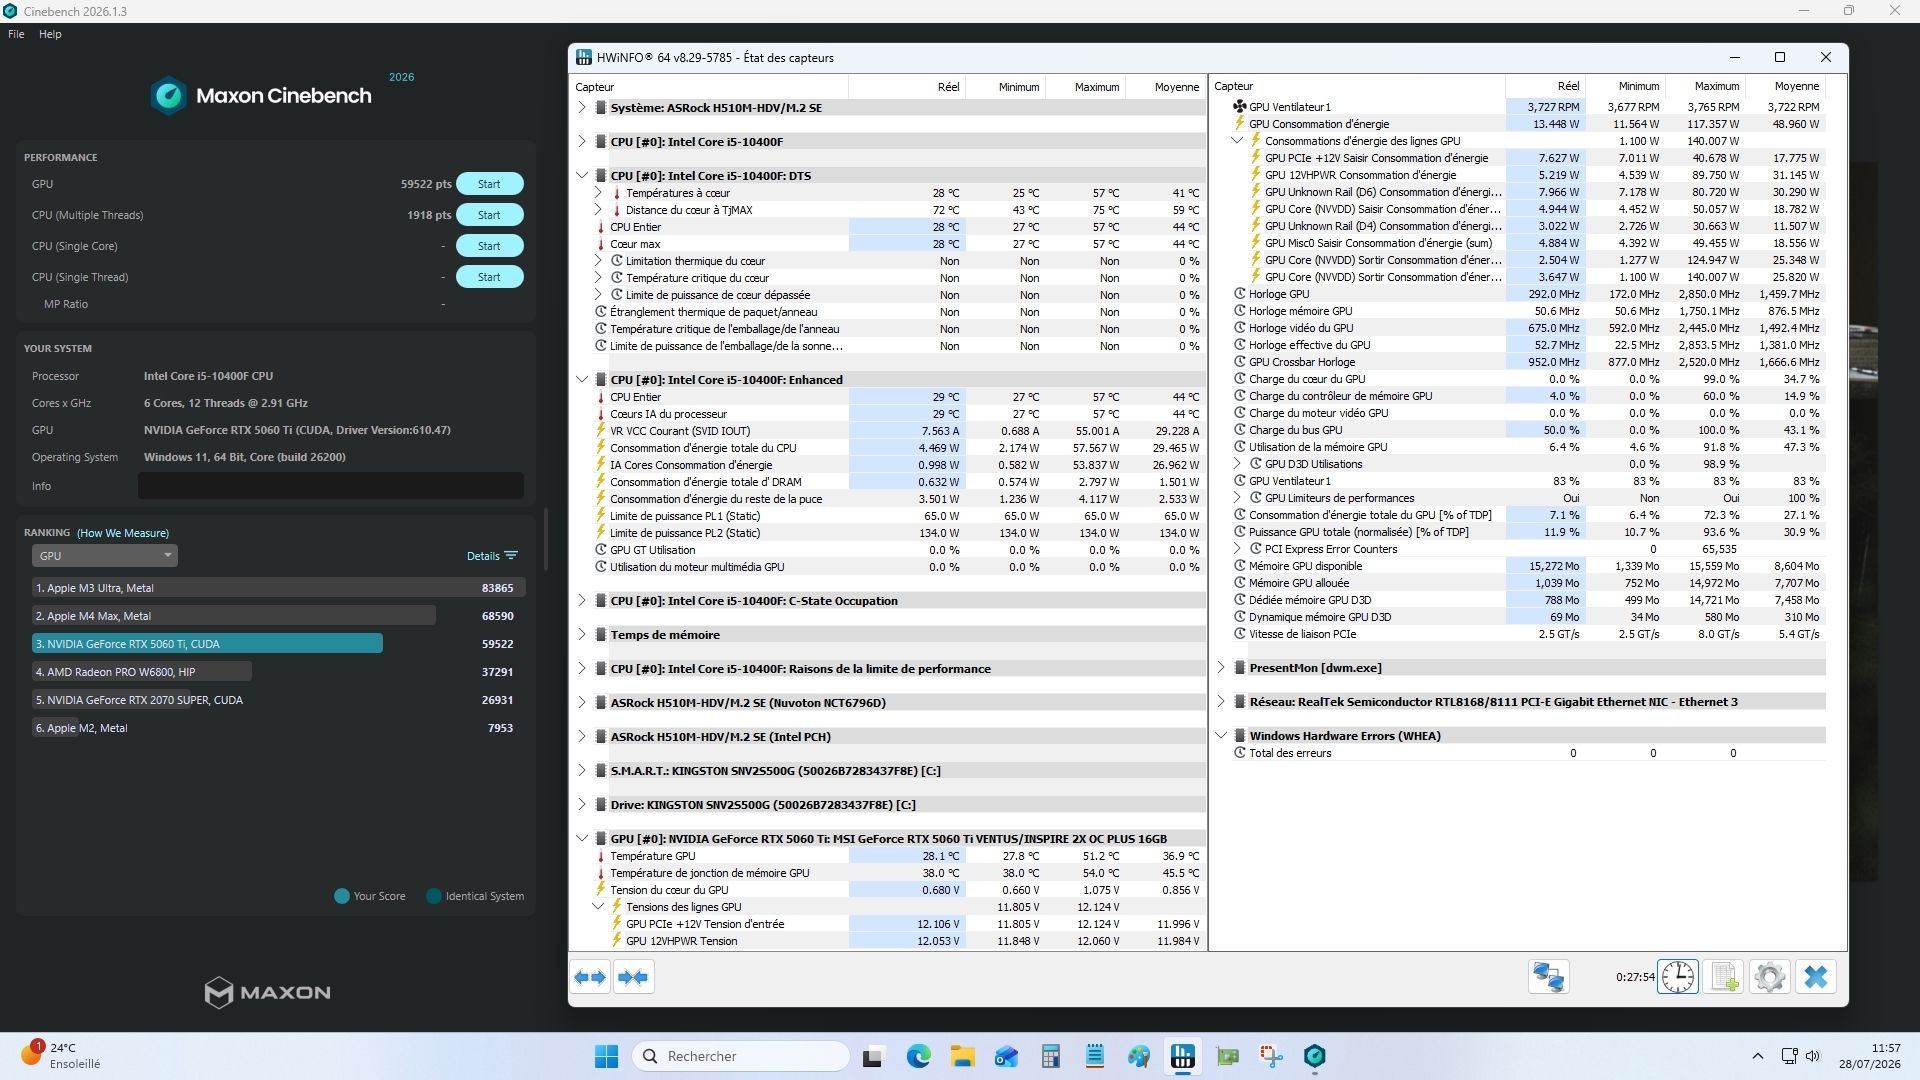Expand the C-State Occupation section
The width and height of the screenshot is (1920, 1080).
point(582,600)
